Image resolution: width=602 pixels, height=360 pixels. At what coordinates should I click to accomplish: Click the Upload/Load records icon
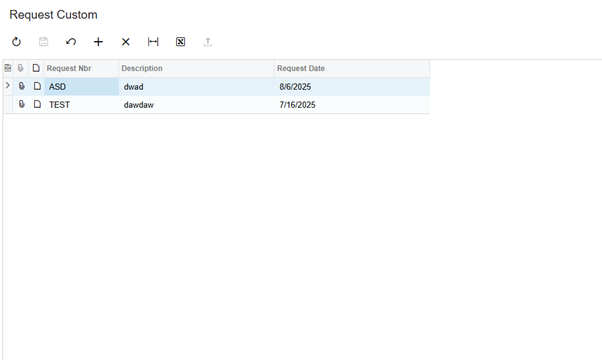(x=208, y=41)
